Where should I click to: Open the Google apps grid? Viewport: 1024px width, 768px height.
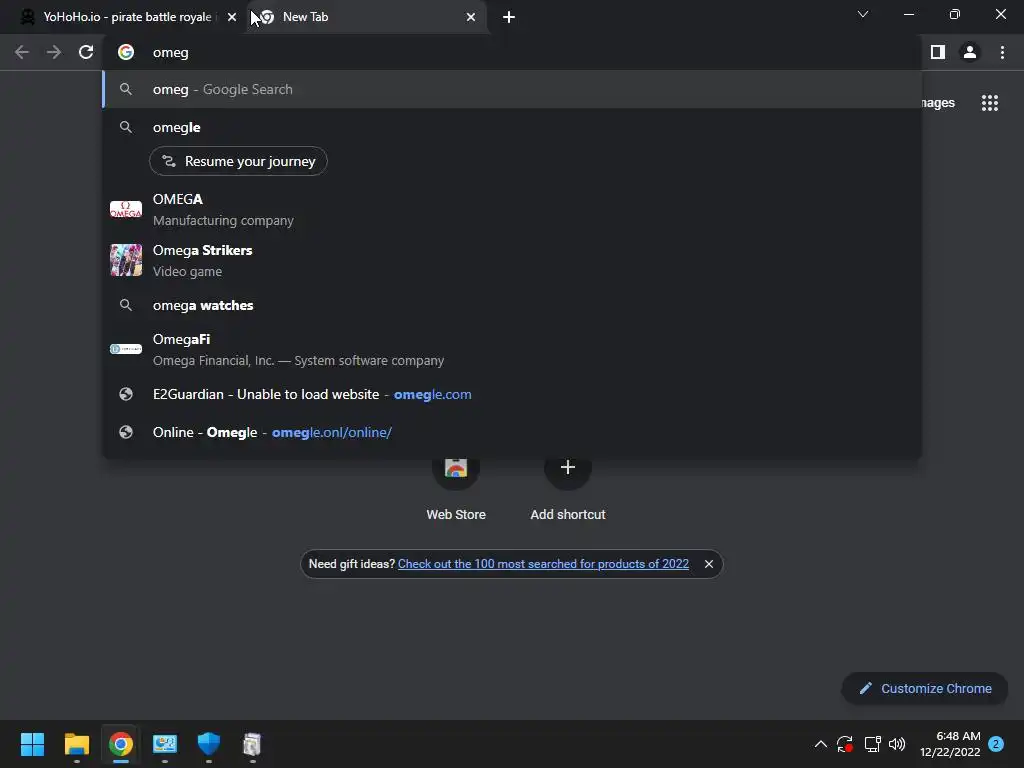pyautogui.click(x=990, y=103)
